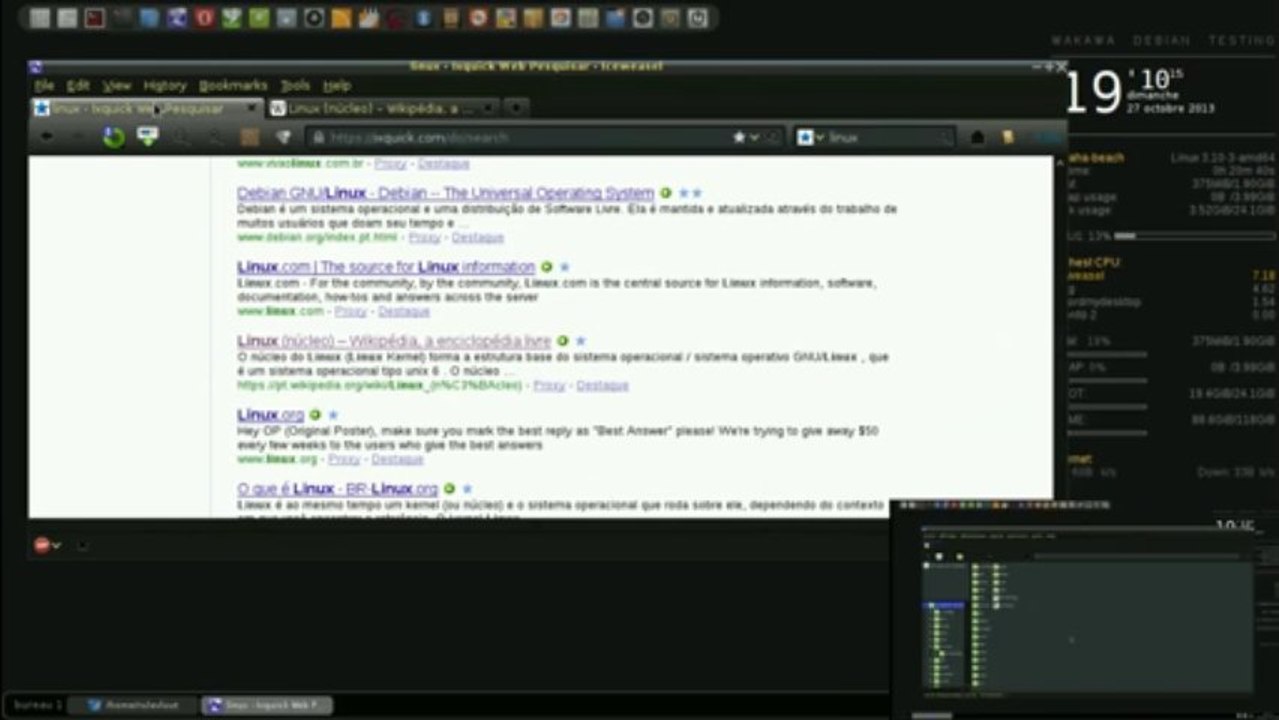Open a new tab with plus button
The image size is (1279, 720).
[x=515, y=107]
